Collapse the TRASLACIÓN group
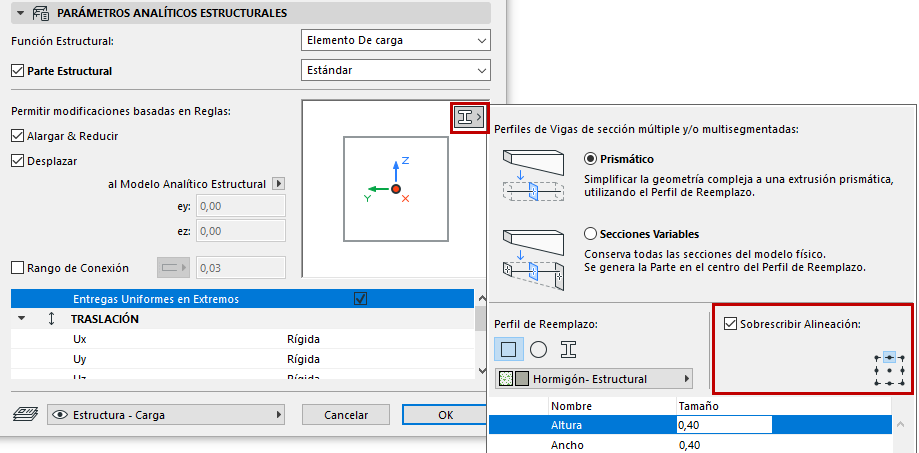Screen dimensions: 919x453 click(x=22, y=319)
